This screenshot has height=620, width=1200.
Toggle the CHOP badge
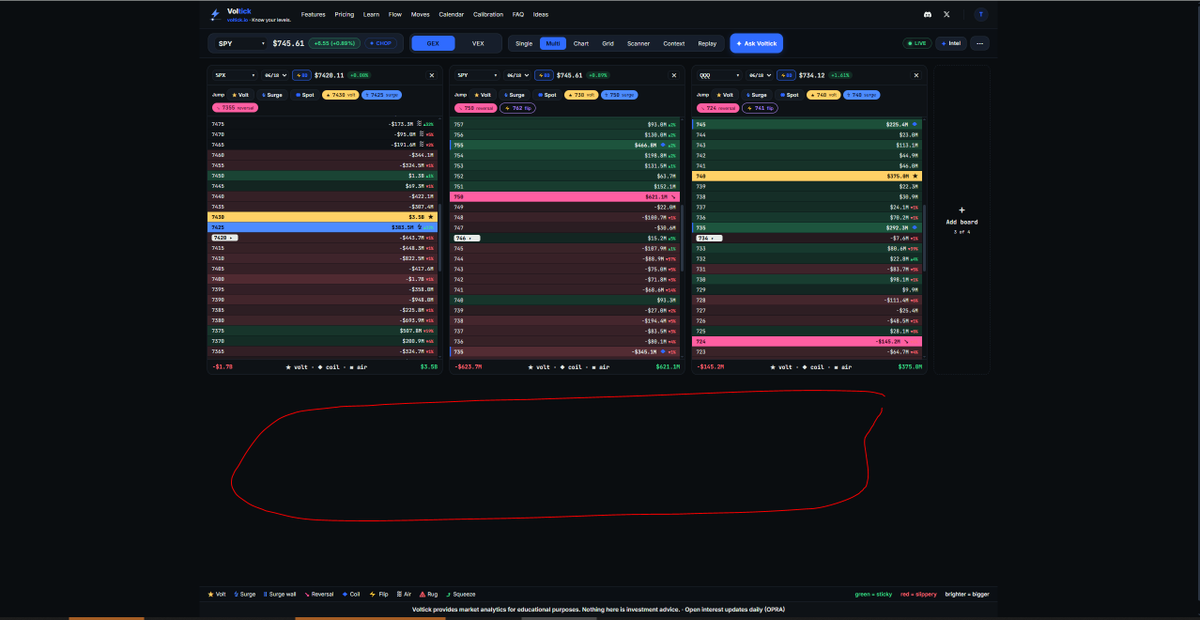point(380,43)
